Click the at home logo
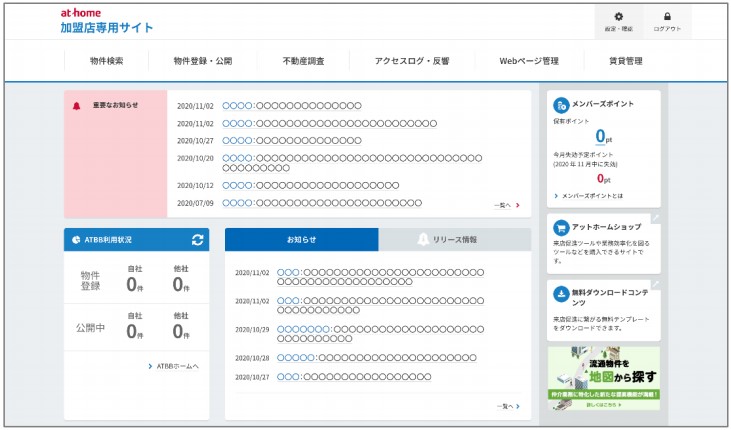 point(81,13)
